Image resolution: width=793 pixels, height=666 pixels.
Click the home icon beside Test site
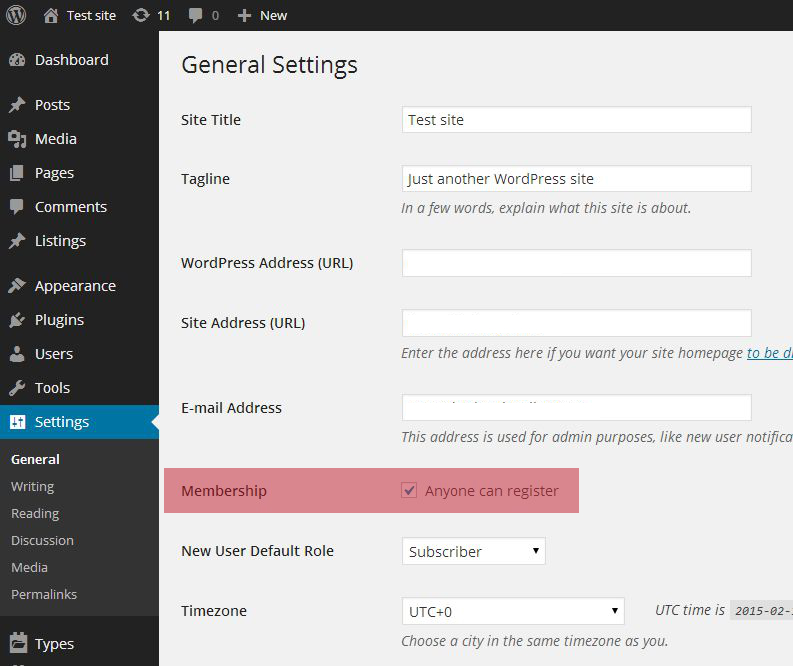pos(51,16)
